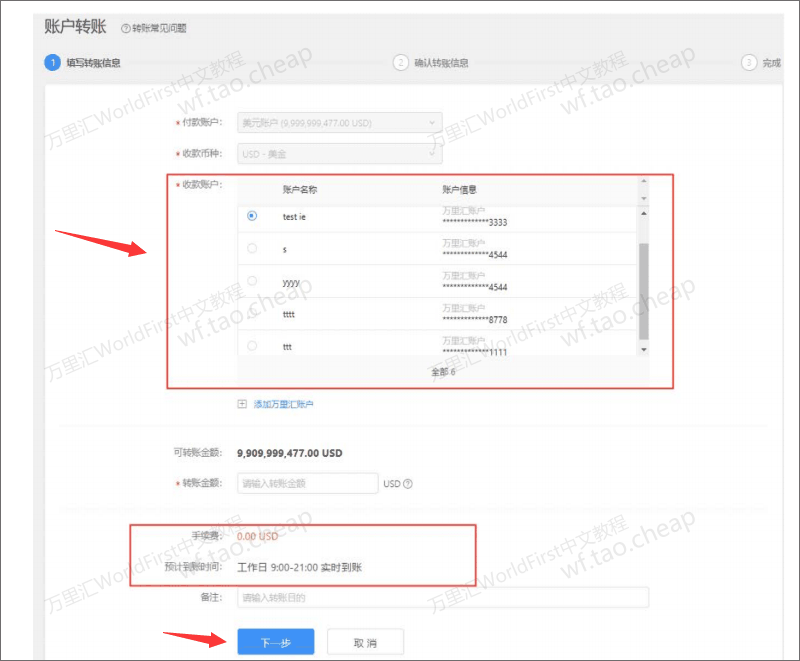Open the 付款账户 dropdown
Viewport: 800px width, 661px height.
click(339, 123)
